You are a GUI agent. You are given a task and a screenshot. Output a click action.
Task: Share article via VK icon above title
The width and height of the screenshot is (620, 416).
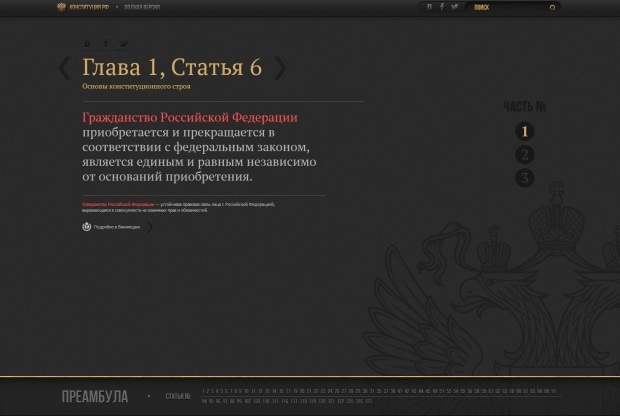tap(87, 44)
